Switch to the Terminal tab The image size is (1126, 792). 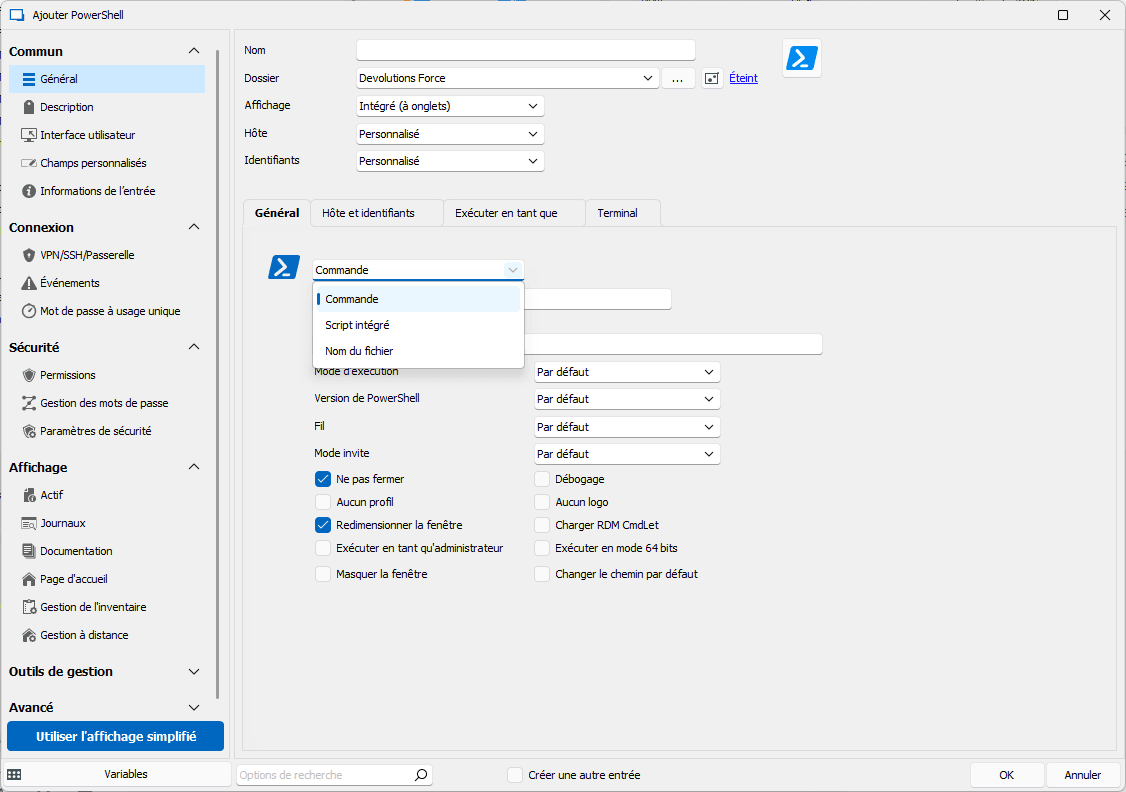tap(617, 213)
